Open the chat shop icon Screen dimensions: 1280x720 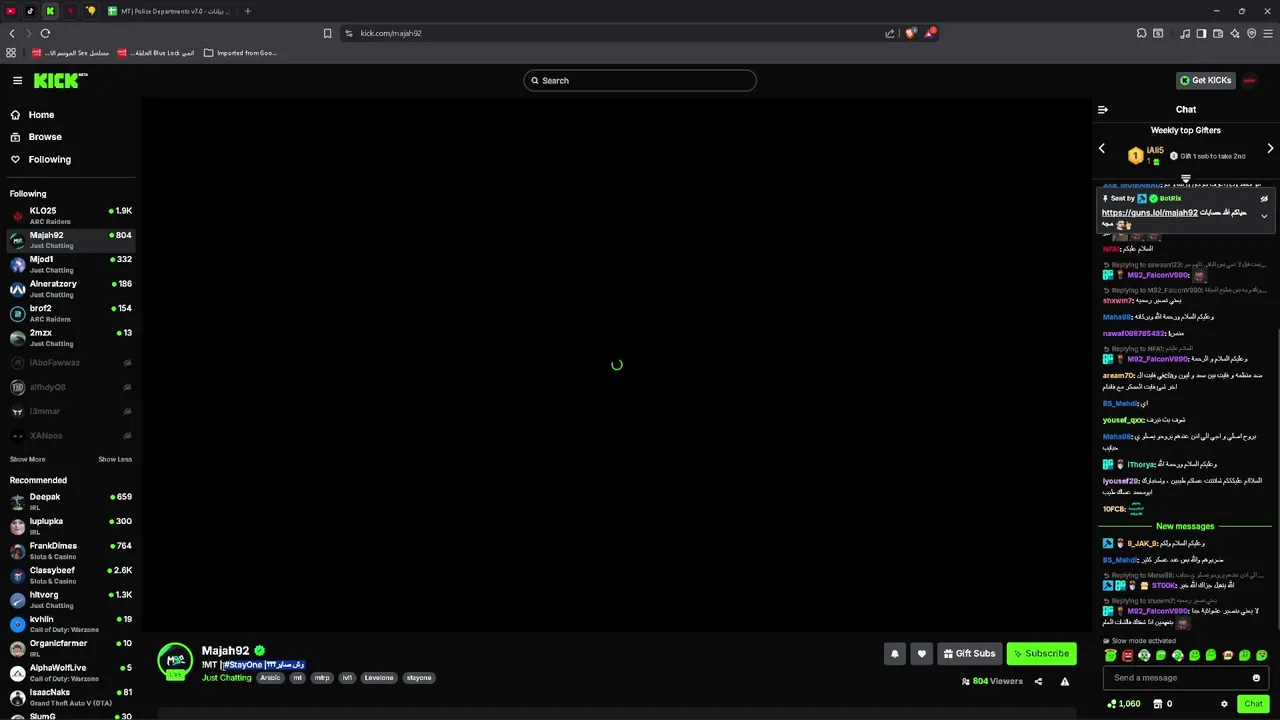coord(1158,704)
